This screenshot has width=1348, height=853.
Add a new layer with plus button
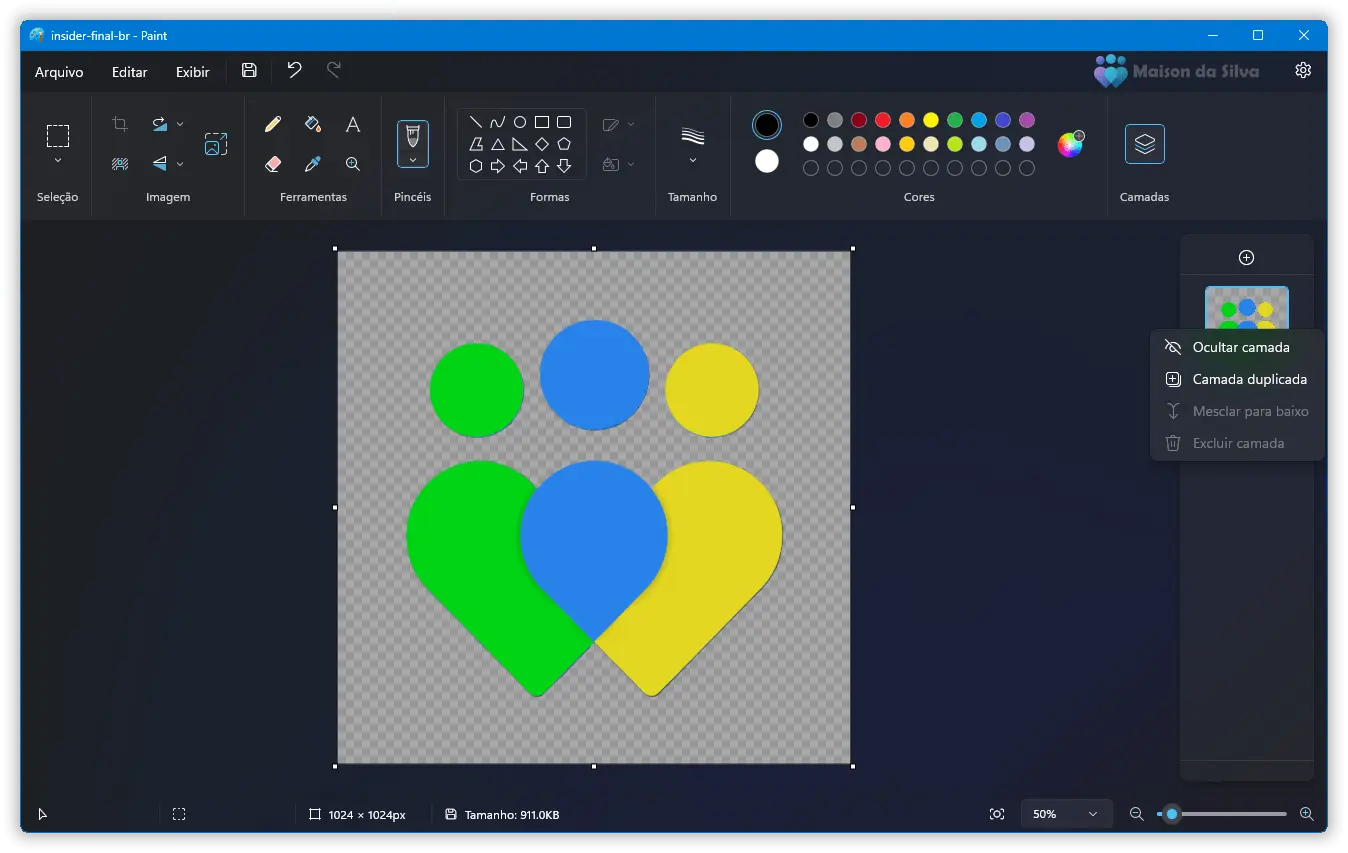[1246, 258]
